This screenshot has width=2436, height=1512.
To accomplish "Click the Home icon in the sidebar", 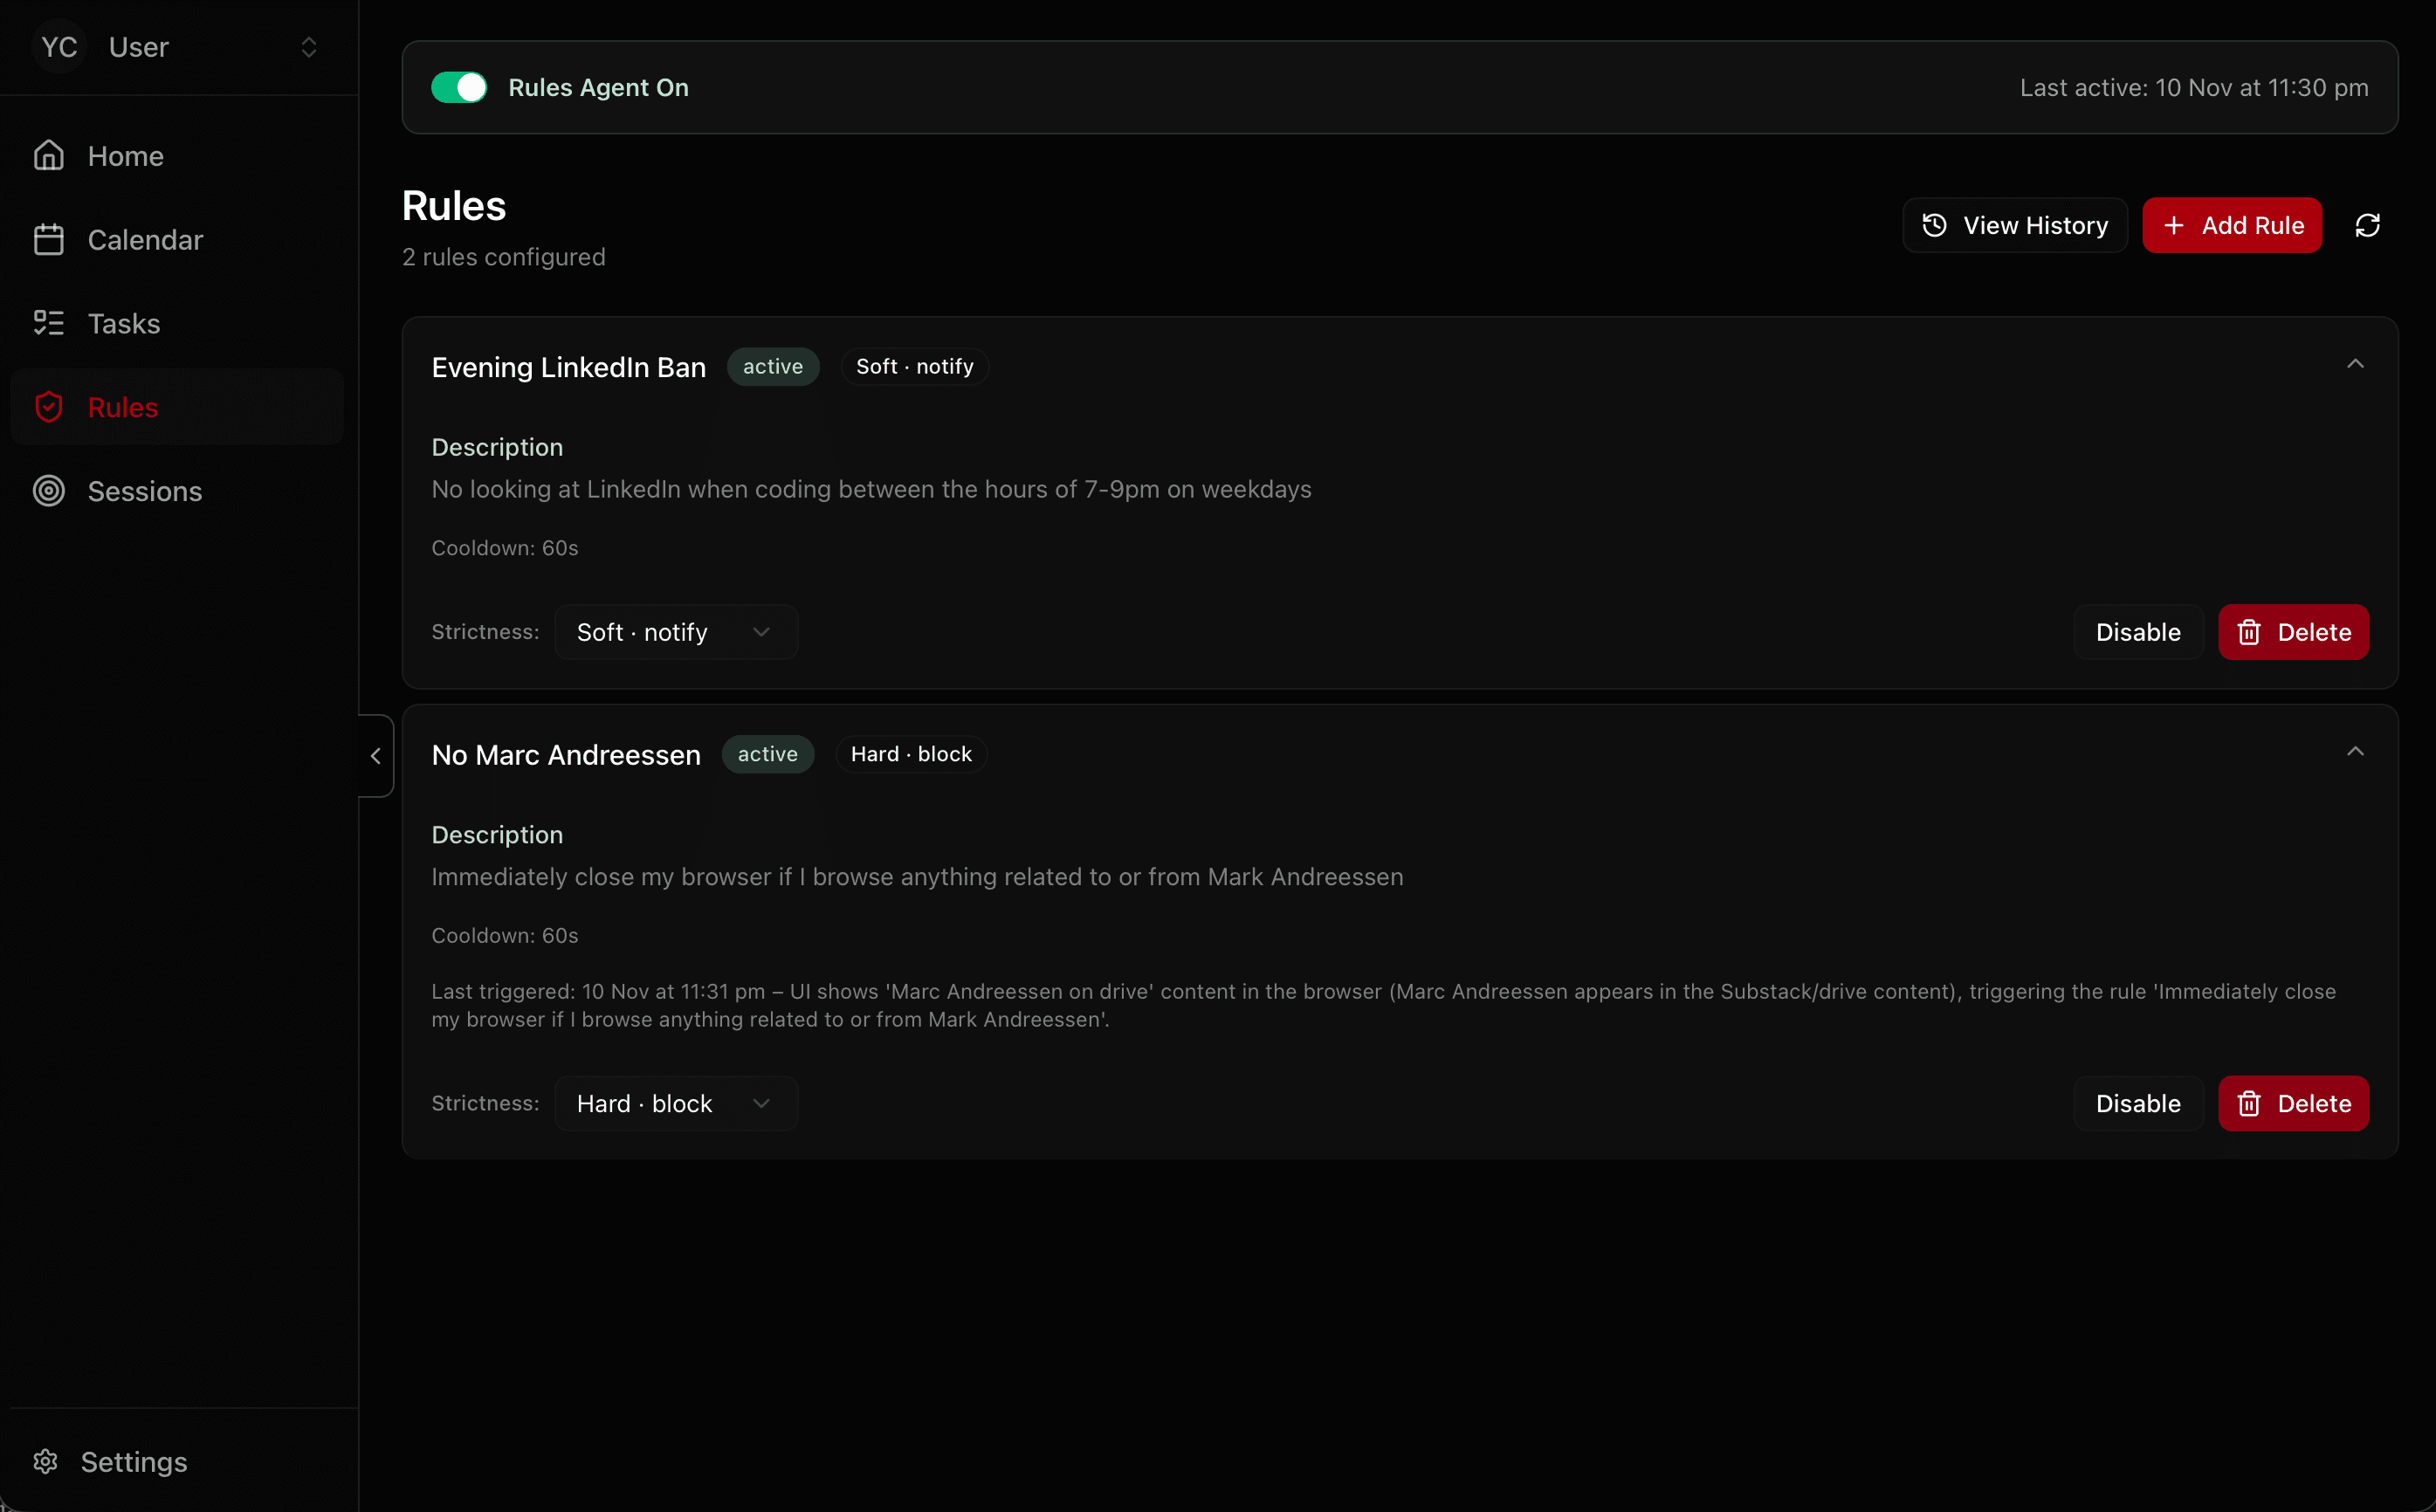I will point(49,155).
